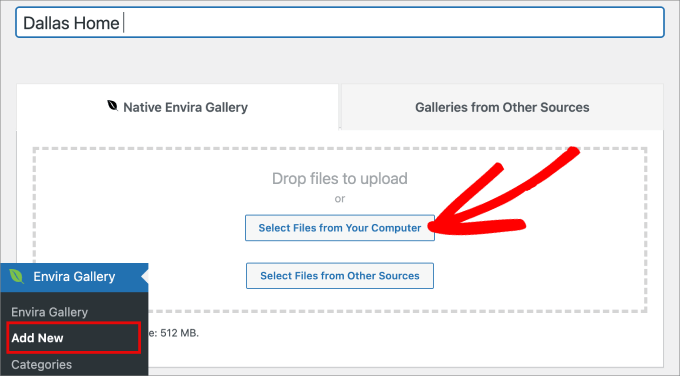Focus the gallery title field containing Dallas Home
This screenshot has height=376, width=680.
(340, 23)
